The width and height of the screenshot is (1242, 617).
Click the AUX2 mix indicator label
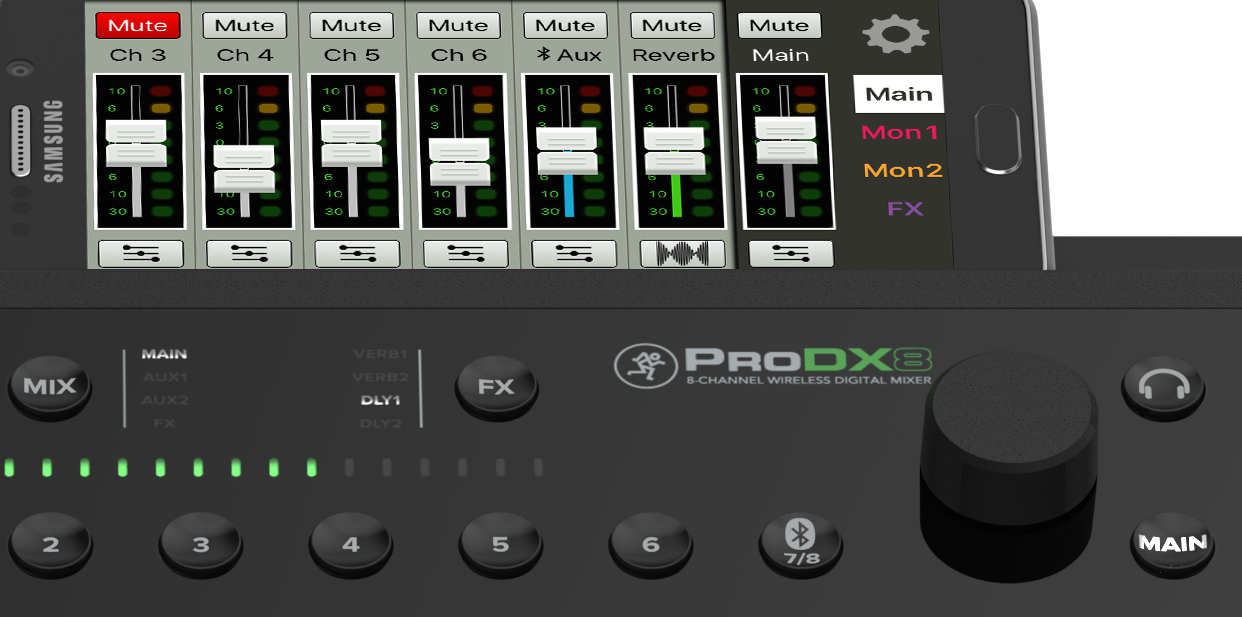[x=165, y=400]
